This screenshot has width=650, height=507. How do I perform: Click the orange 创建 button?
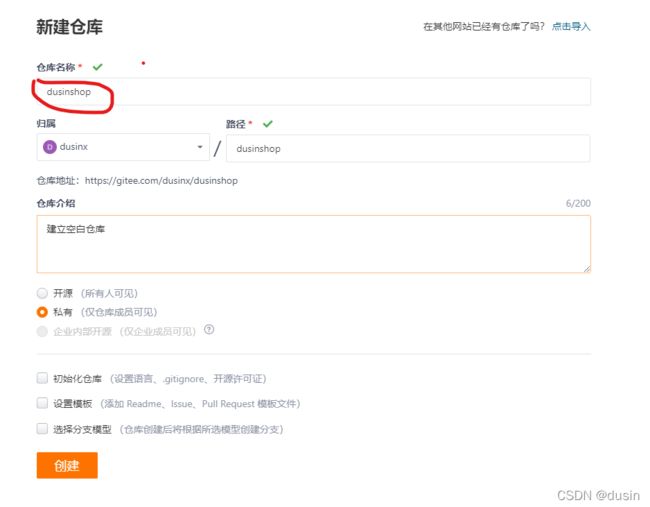[67, 465]
